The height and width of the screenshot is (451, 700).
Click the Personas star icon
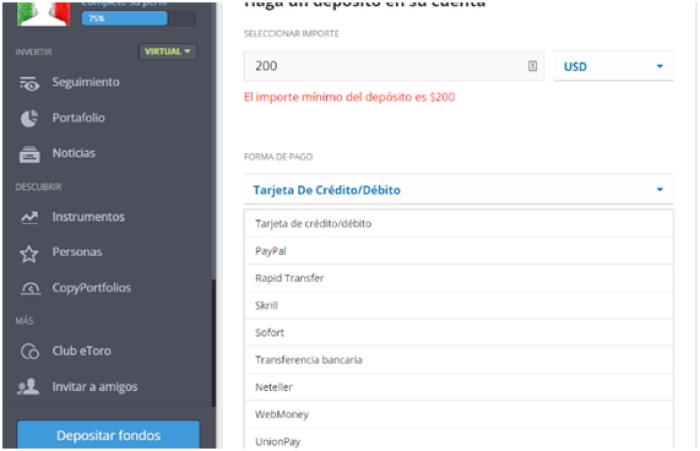click(x=29, y=253)
